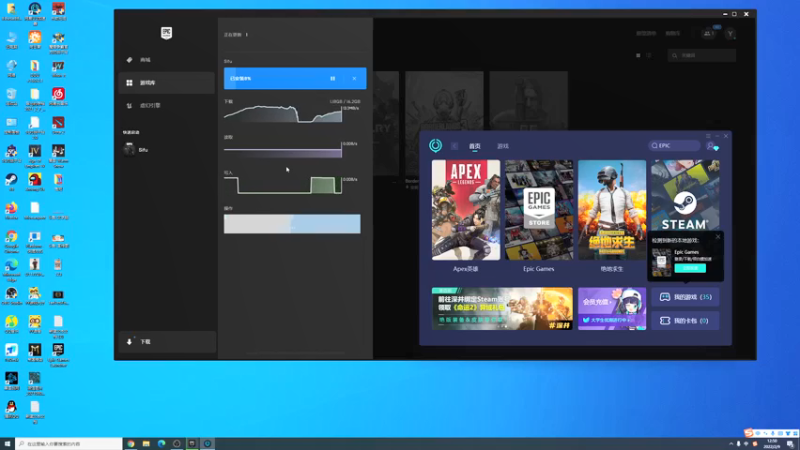Select the Epic Games Store card

539,210
